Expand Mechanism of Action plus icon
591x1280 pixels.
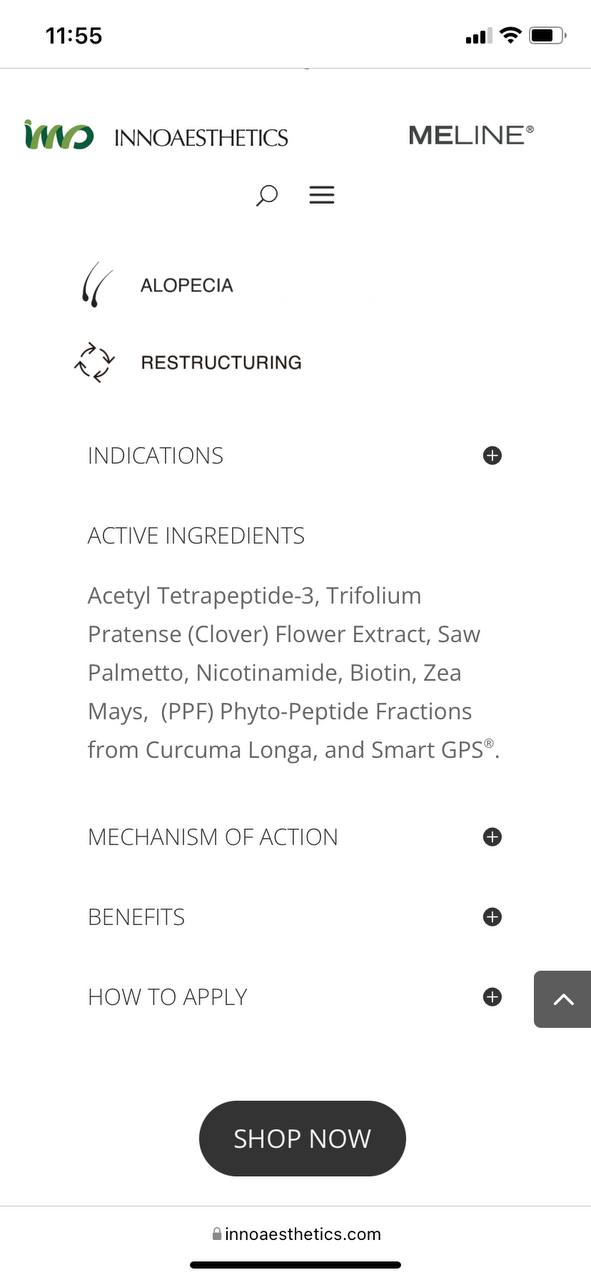(492, 837)
